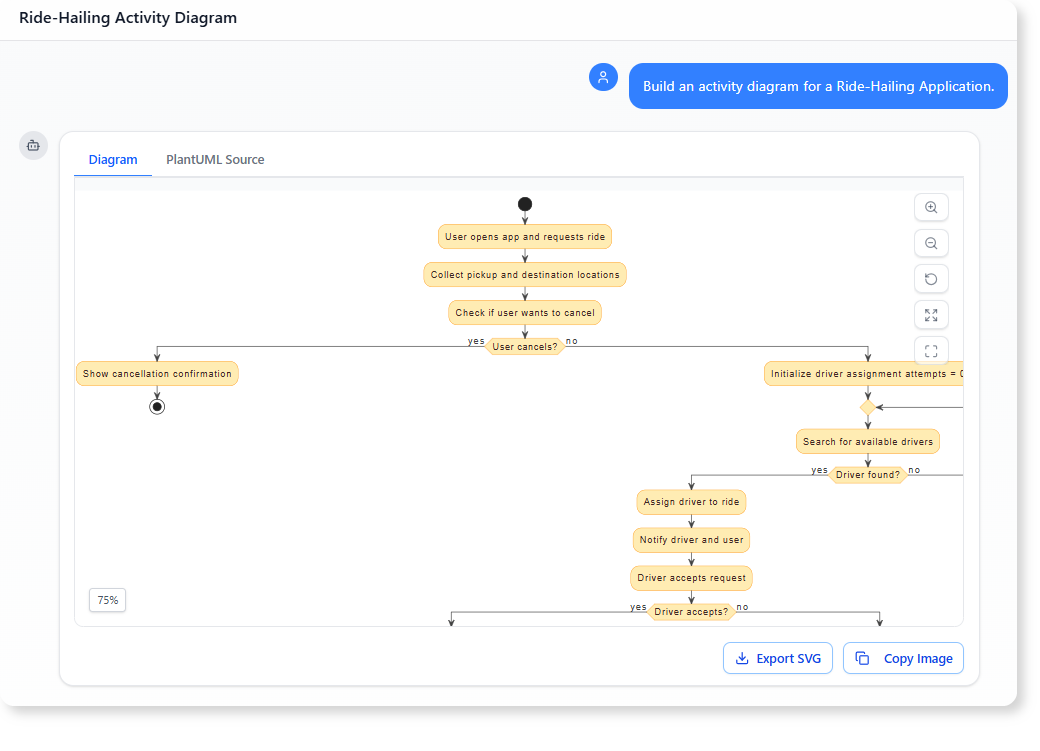Click the 'User cancels?' decision label
This screenshot has width=1040, height=751.
pyautogui.click(x=524, y=346)
